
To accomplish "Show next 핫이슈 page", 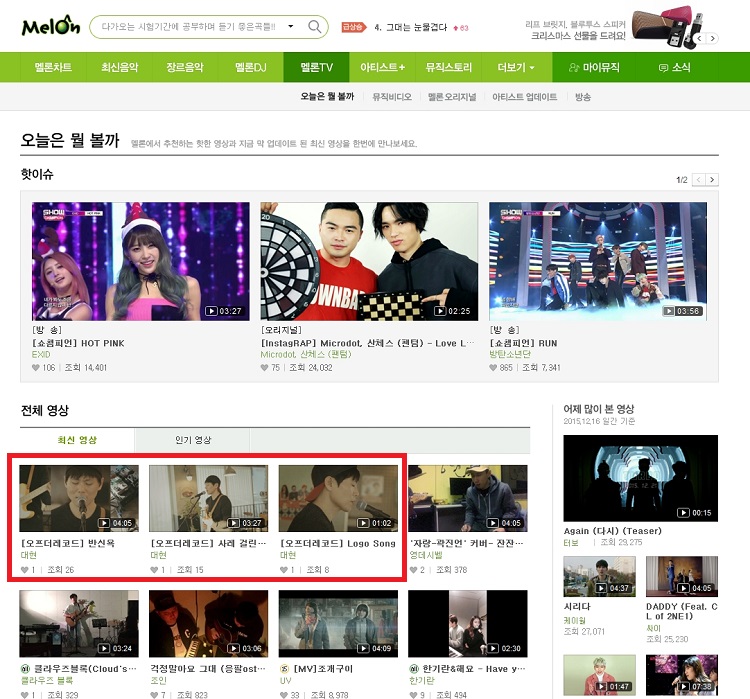I will [x=712, y=179].
